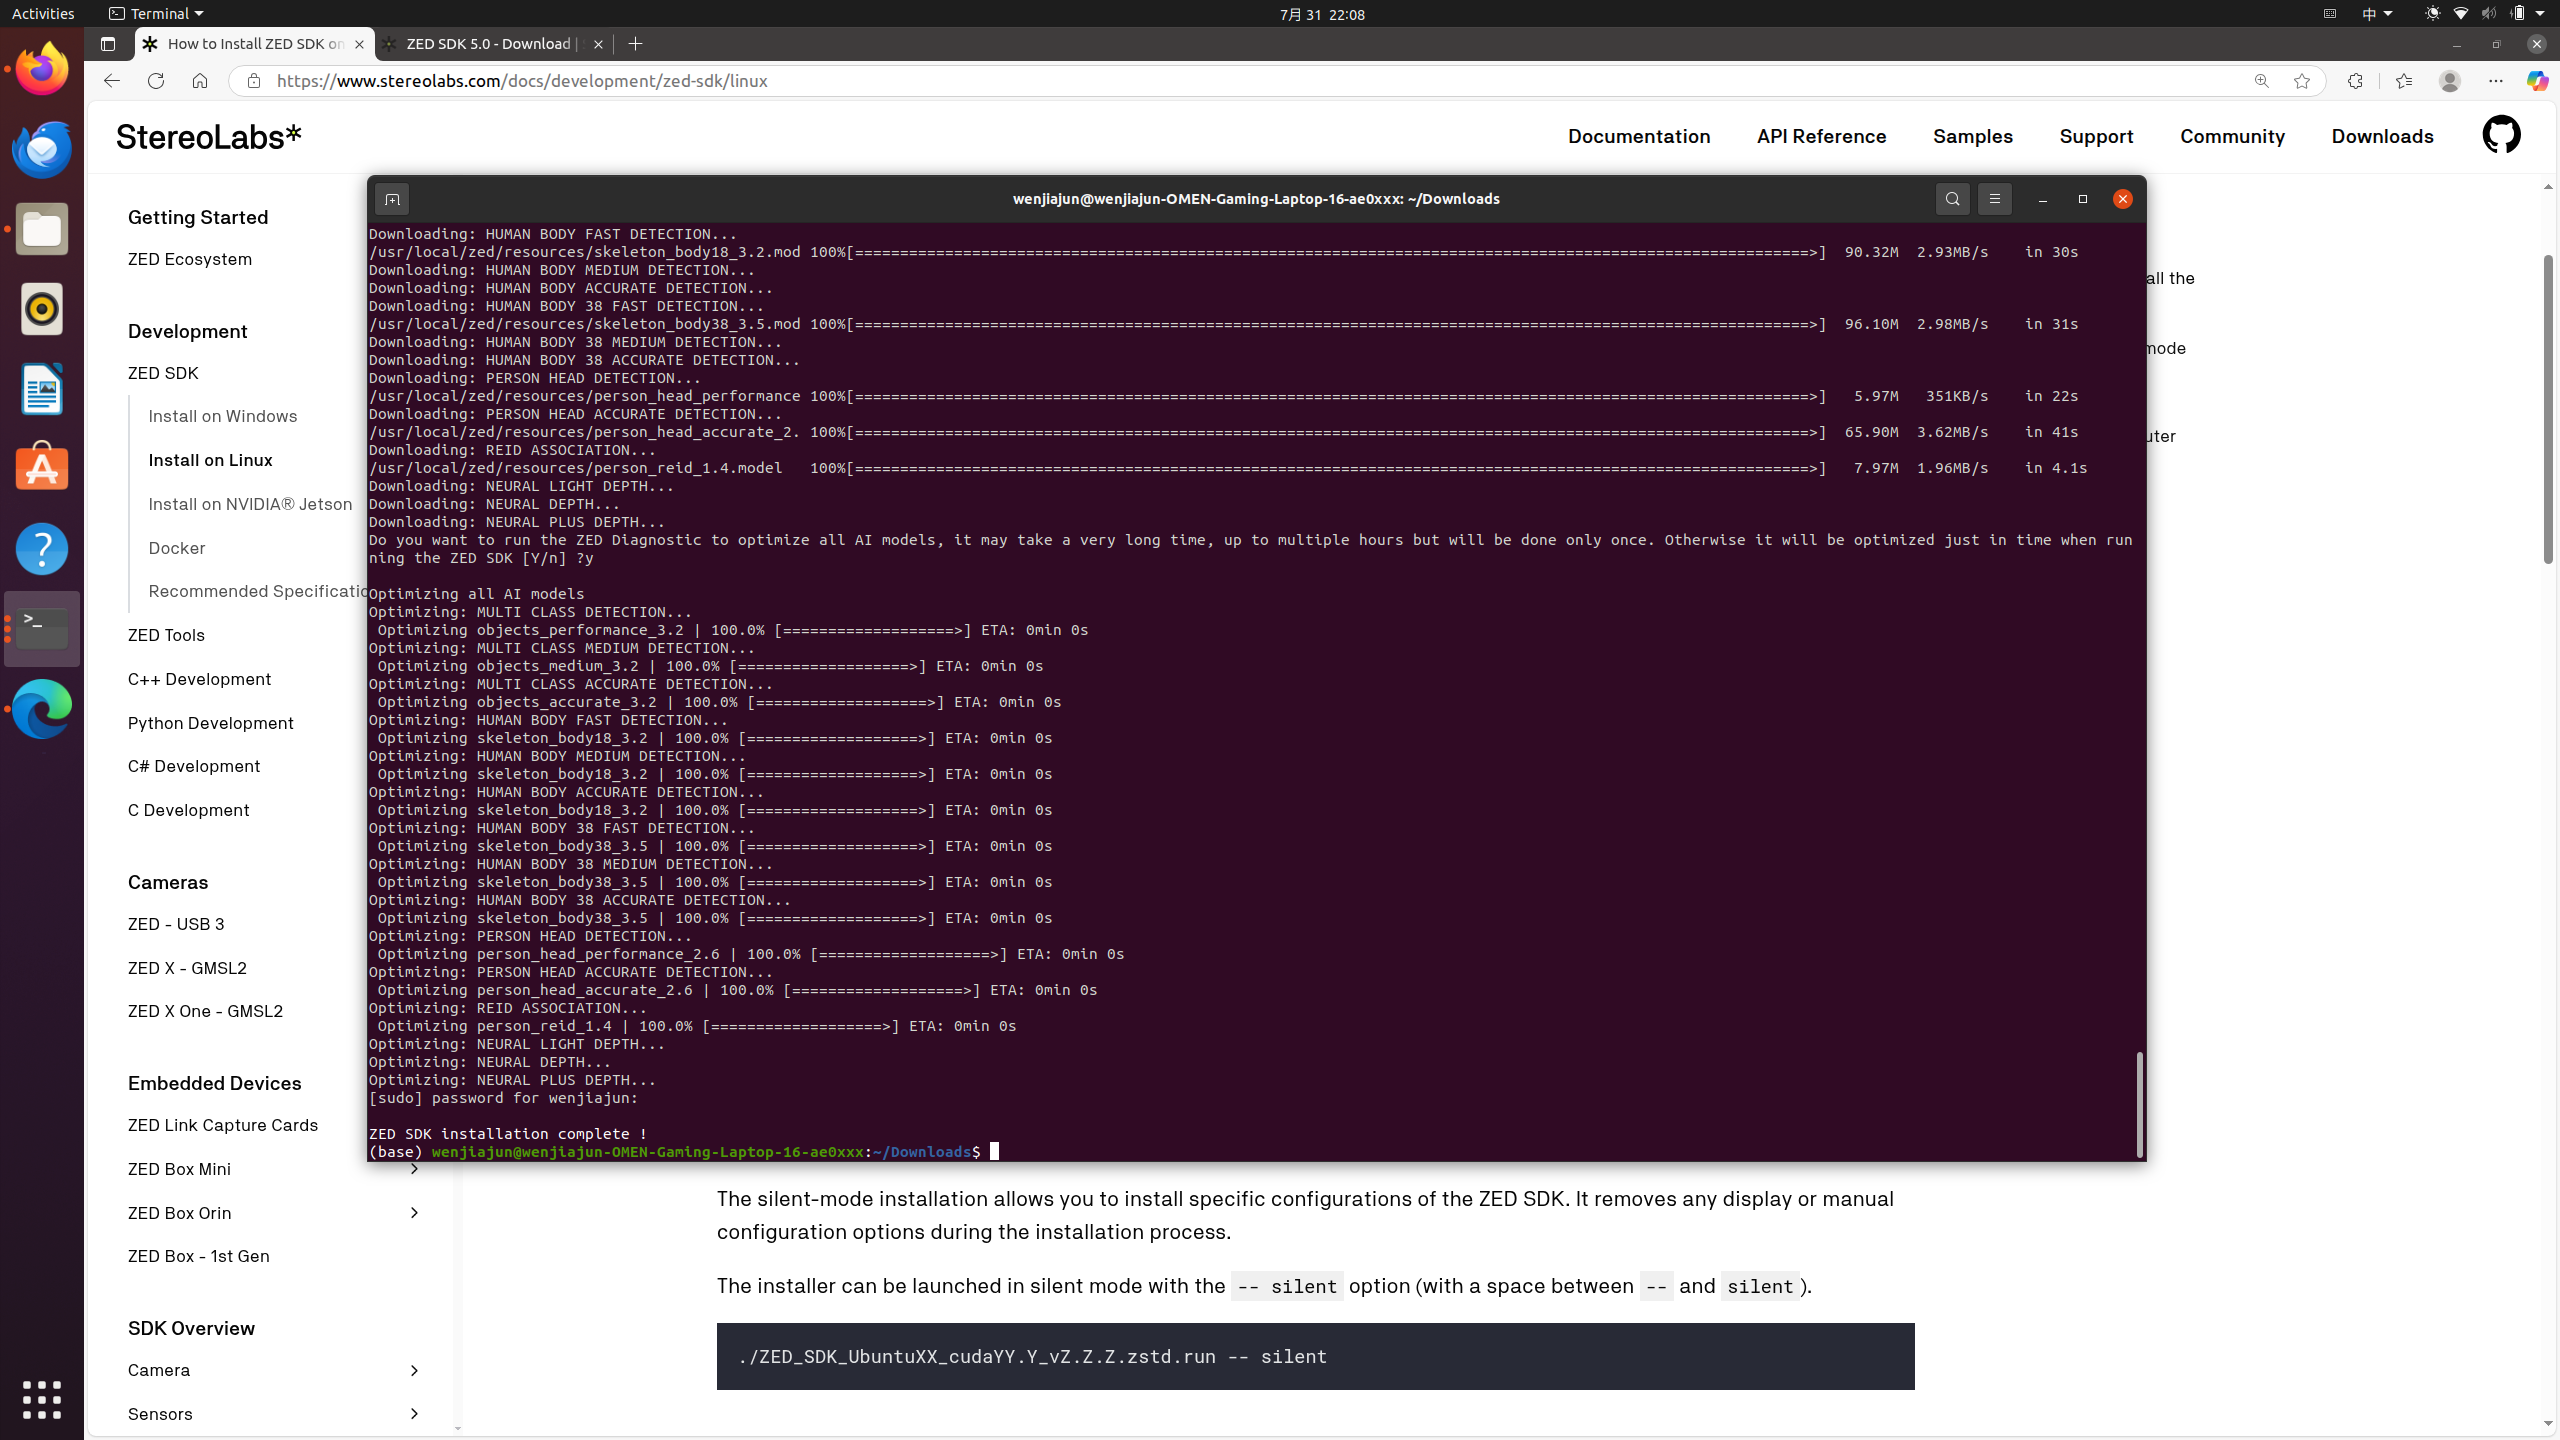Viewport: 2560px width, 1440px height.
Task: Click silent install command code block
Action: [x=1315, y=1356]
